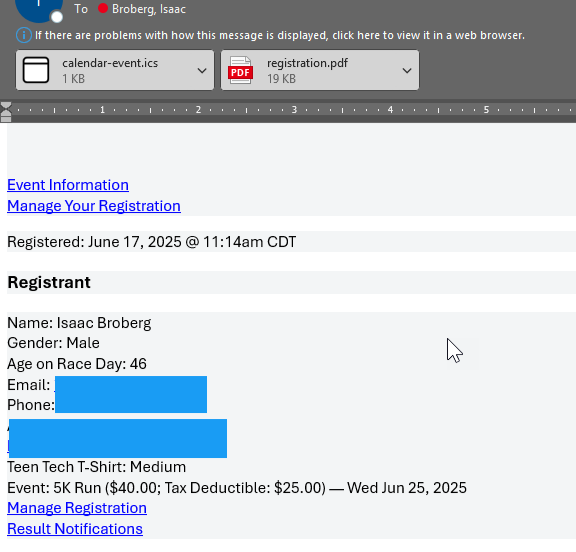
Task: Click the PDF icon for registration.pdf
Action: (x=240, y=70)
